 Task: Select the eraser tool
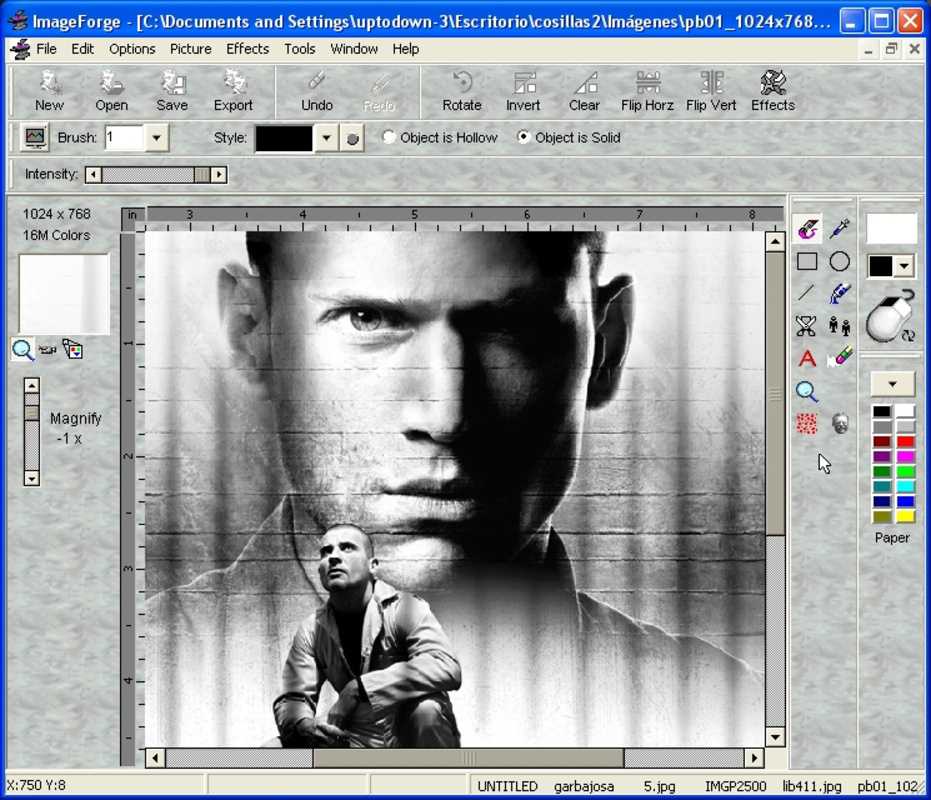pos(840,357)
